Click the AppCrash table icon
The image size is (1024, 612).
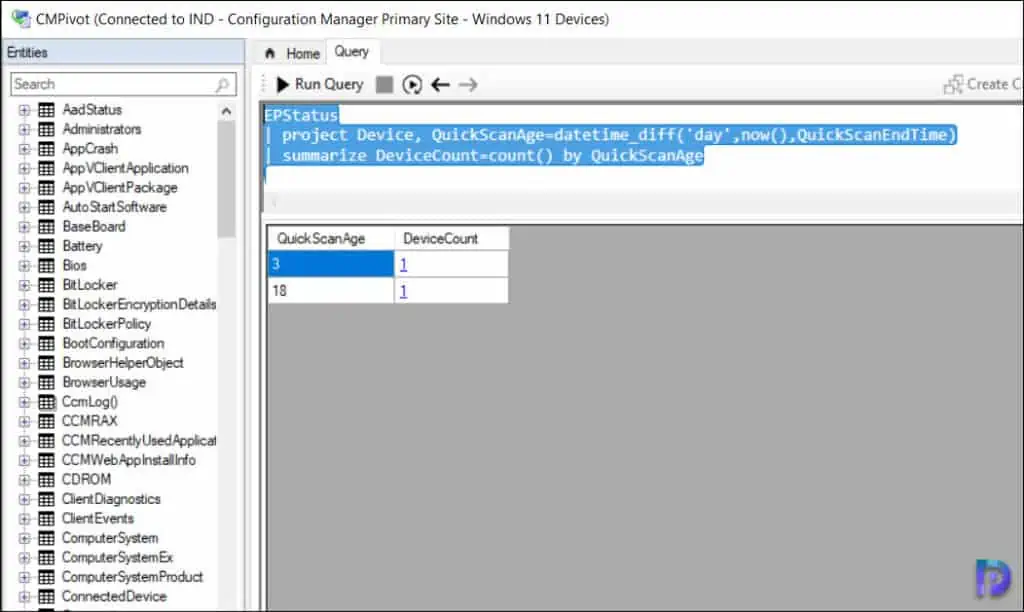(x=46, y=149)
